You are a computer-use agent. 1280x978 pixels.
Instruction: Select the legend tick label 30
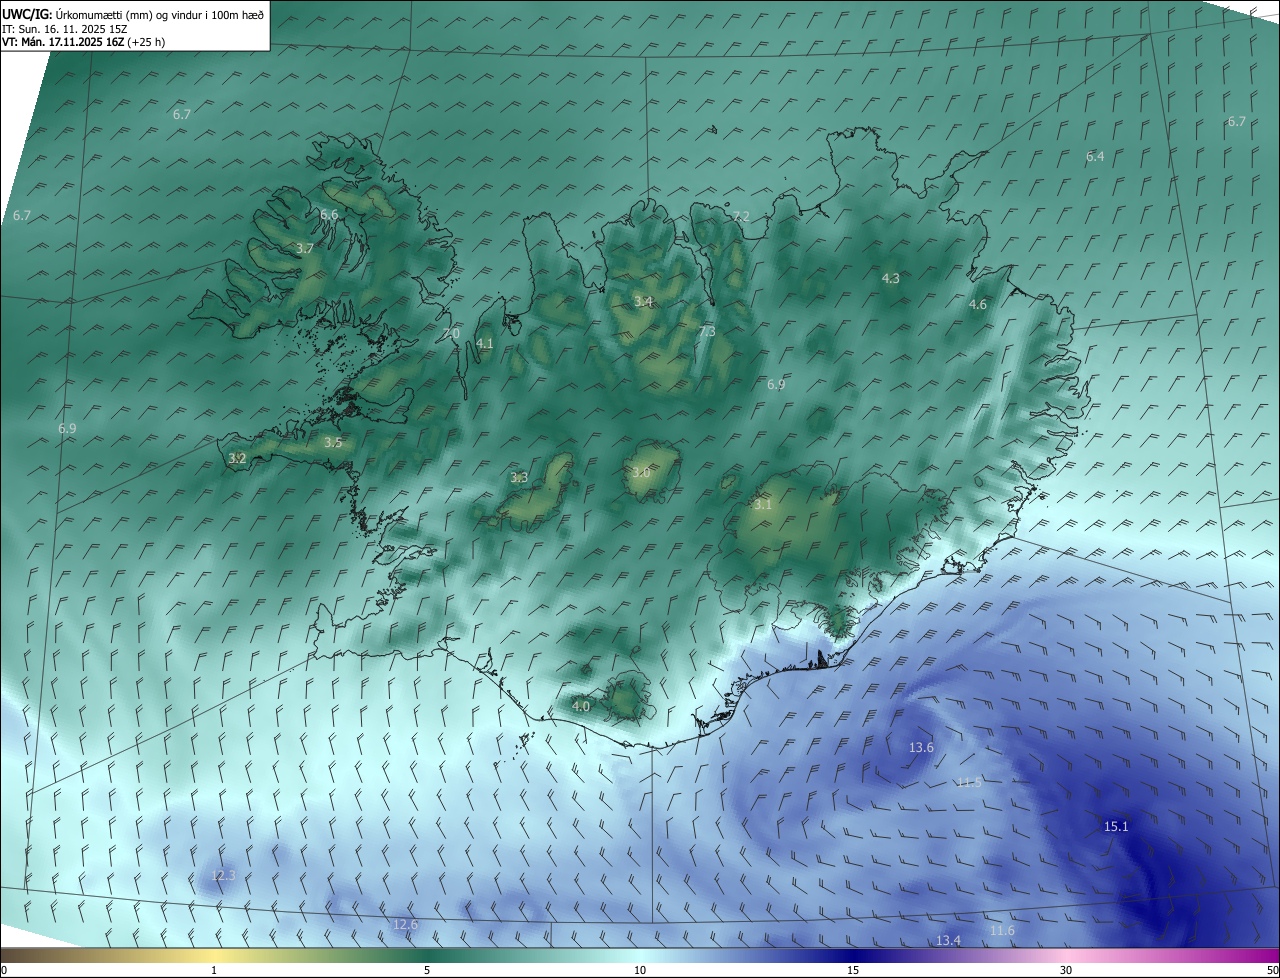point(1066,970)
